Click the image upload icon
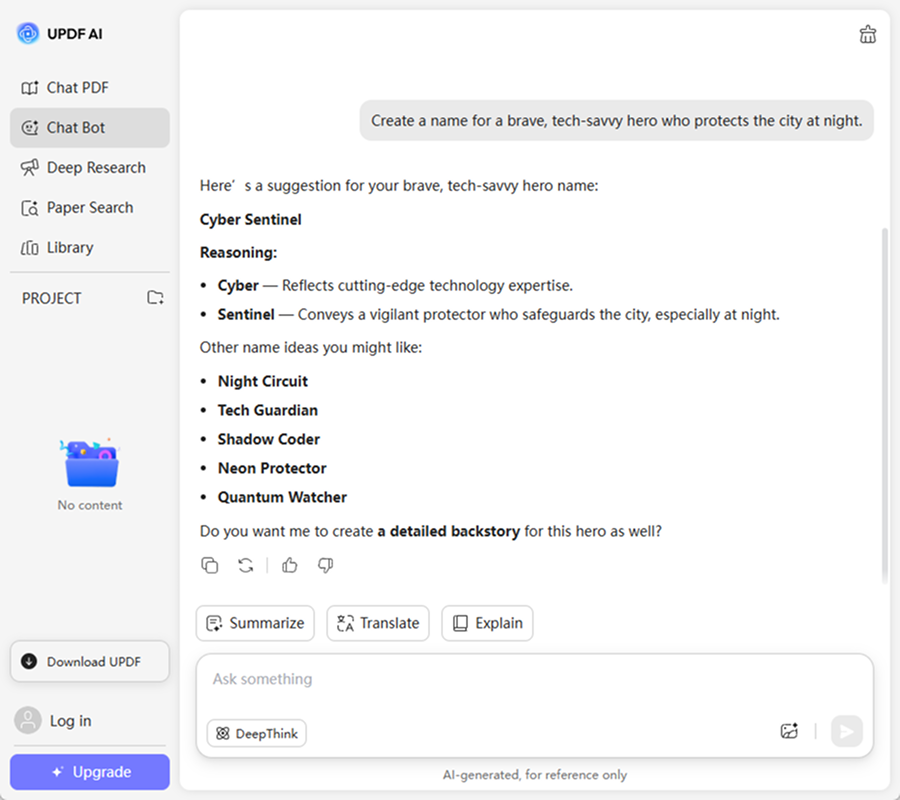900x800 pixels. 789,731
